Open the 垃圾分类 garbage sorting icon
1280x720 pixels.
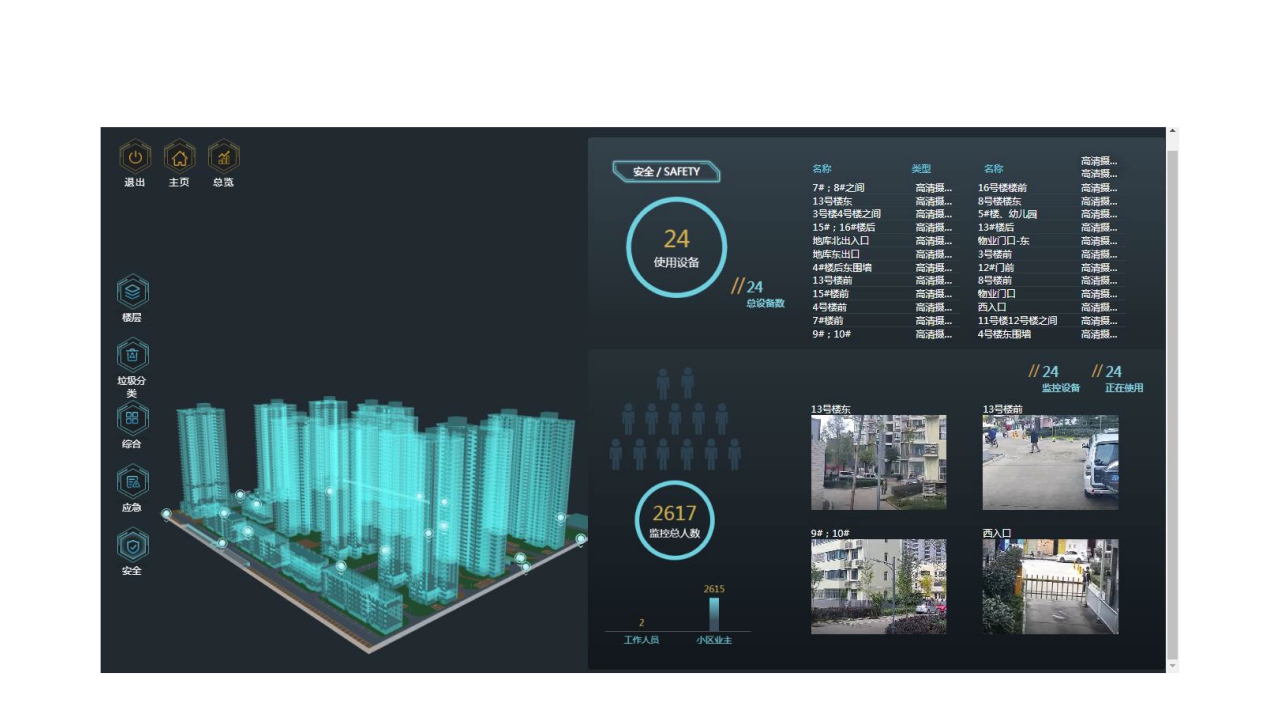click(x=133, y=355)
